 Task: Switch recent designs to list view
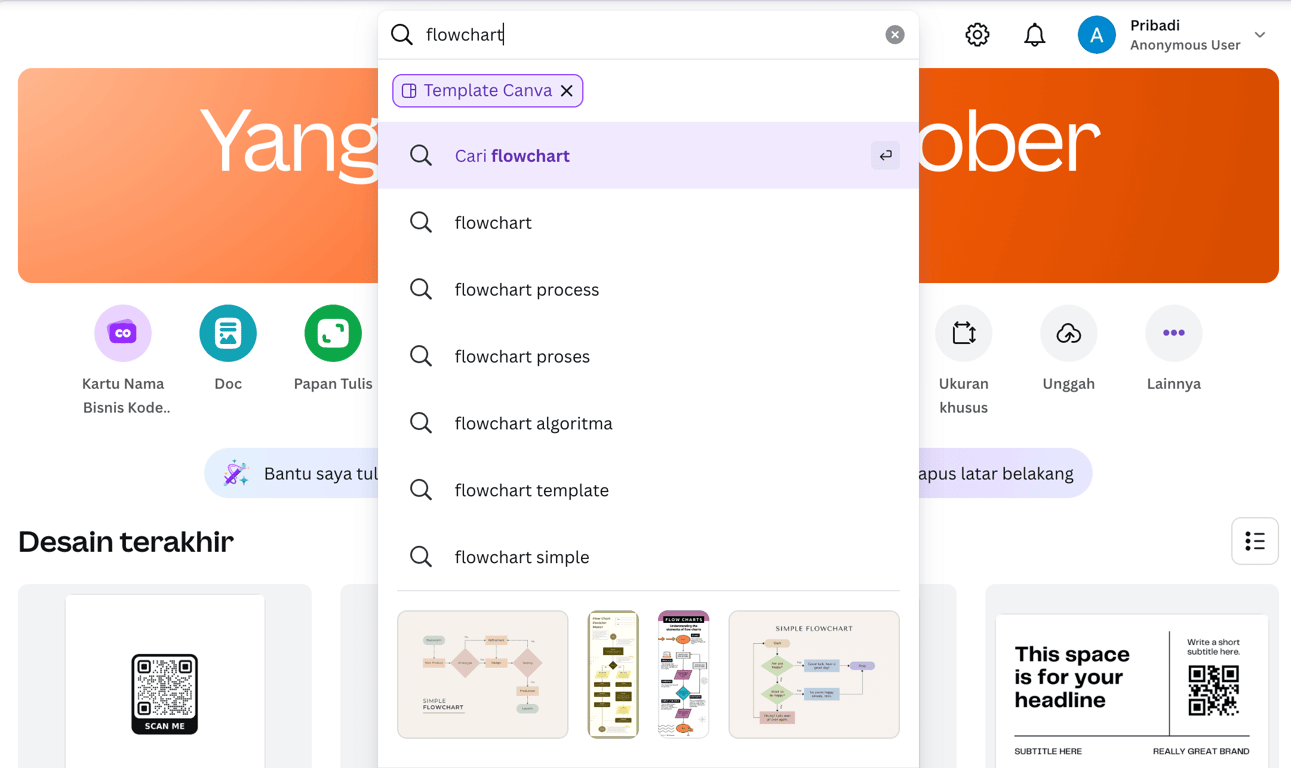(x=1254, y=541)
